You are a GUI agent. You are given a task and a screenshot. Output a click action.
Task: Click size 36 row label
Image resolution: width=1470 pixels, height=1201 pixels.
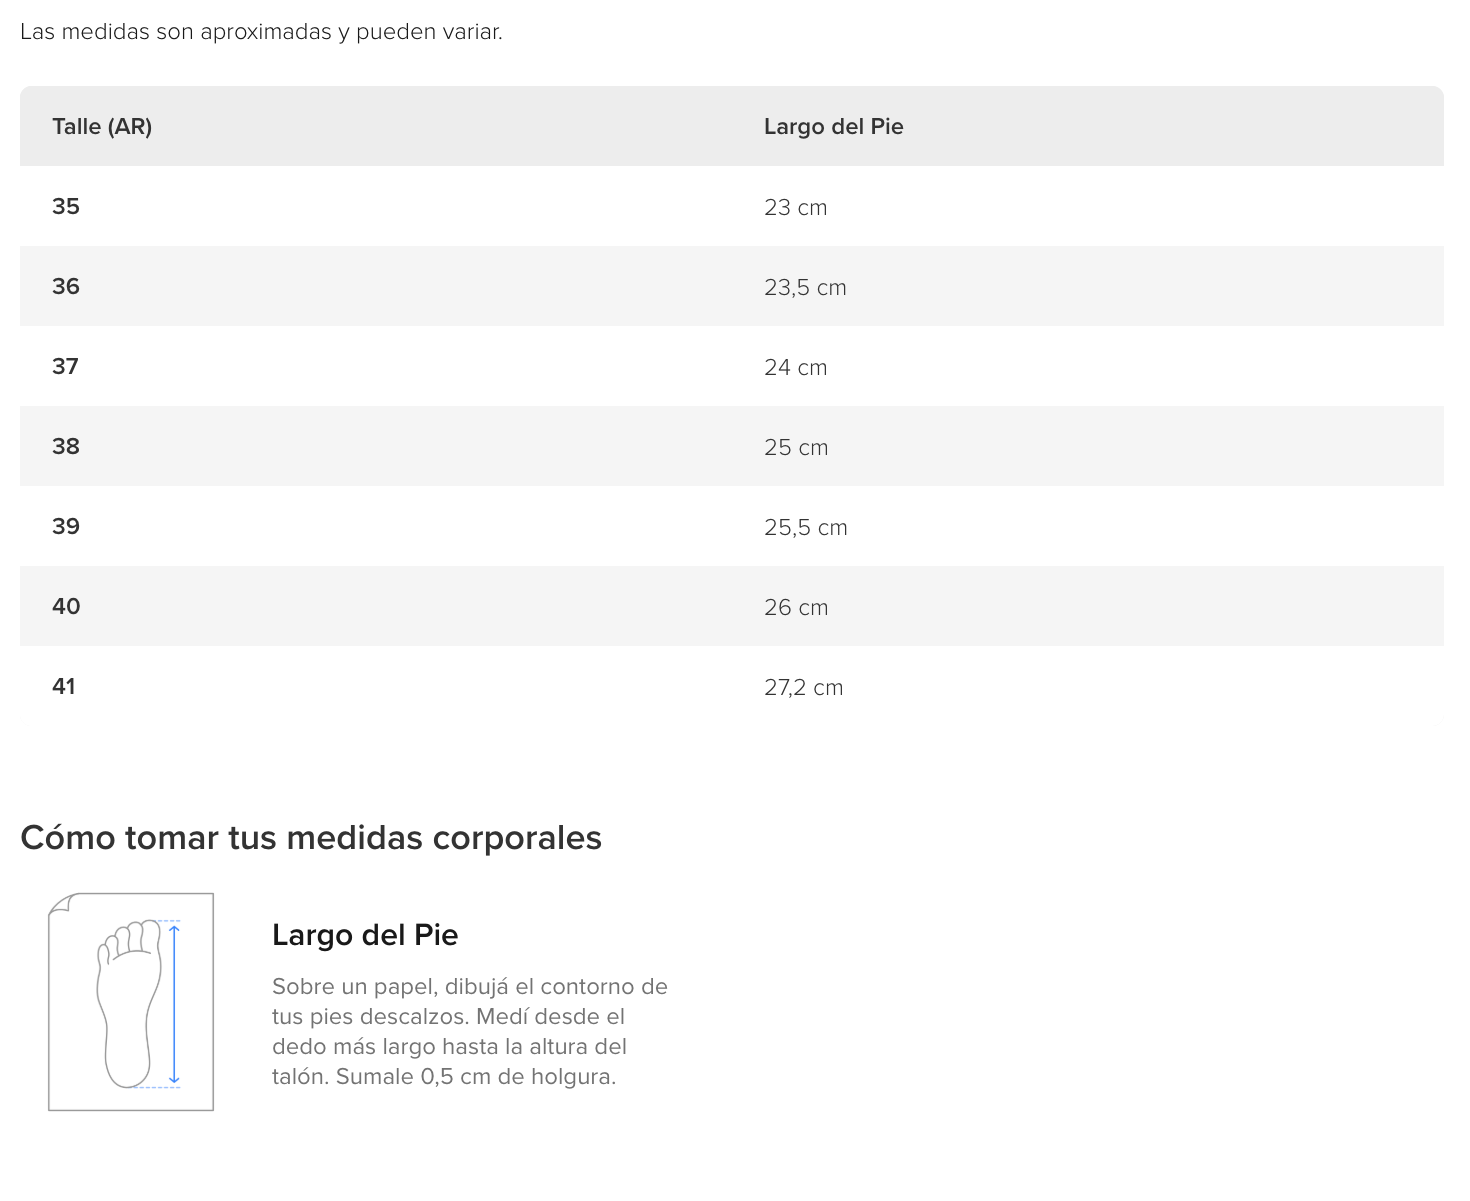tap(66, 286)
